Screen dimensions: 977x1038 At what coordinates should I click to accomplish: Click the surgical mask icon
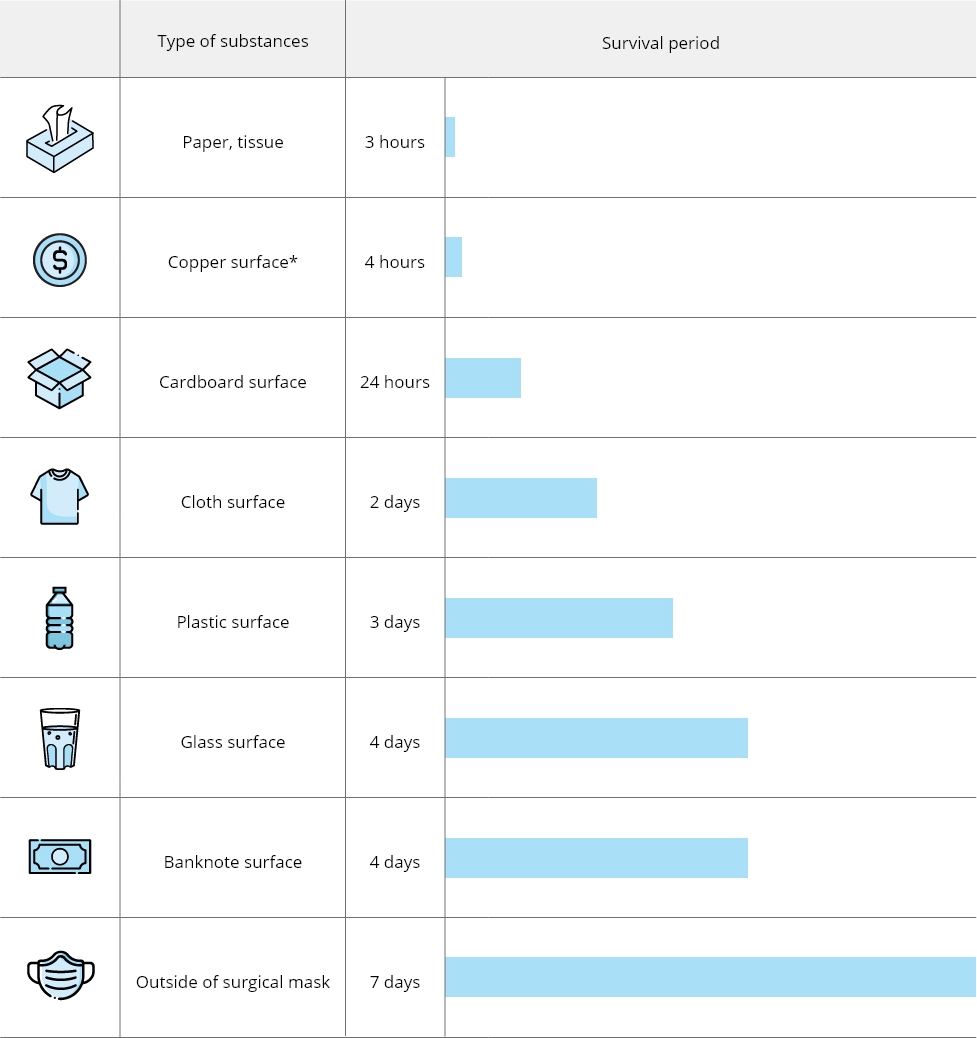tap(60, 975)
